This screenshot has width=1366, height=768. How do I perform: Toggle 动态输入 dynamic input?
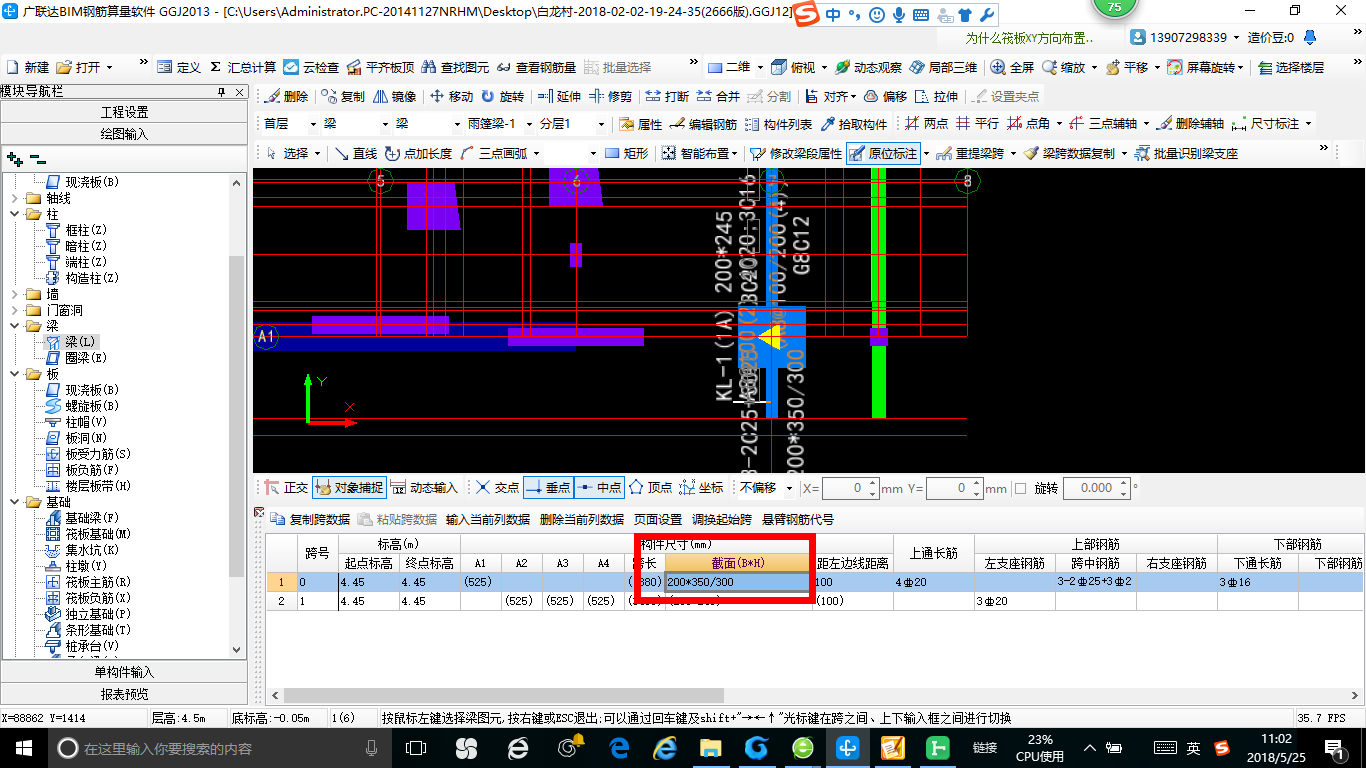tap(424, 488)
